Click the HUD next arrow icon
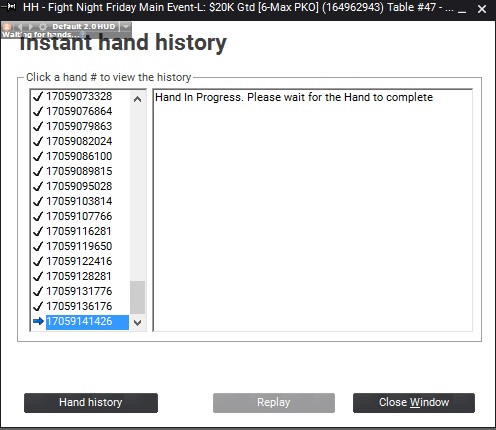The width and height of the screenshot is (496, 430). [31, 26]
